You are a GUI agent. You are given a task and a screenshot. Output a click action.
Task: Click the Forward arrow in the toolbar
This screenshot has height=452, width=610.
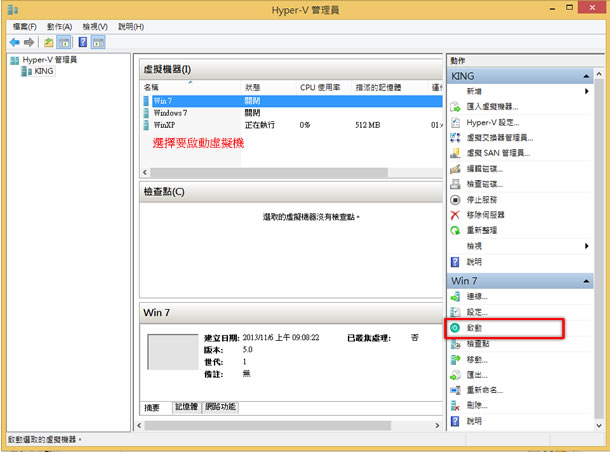click(x=29, y=42)
